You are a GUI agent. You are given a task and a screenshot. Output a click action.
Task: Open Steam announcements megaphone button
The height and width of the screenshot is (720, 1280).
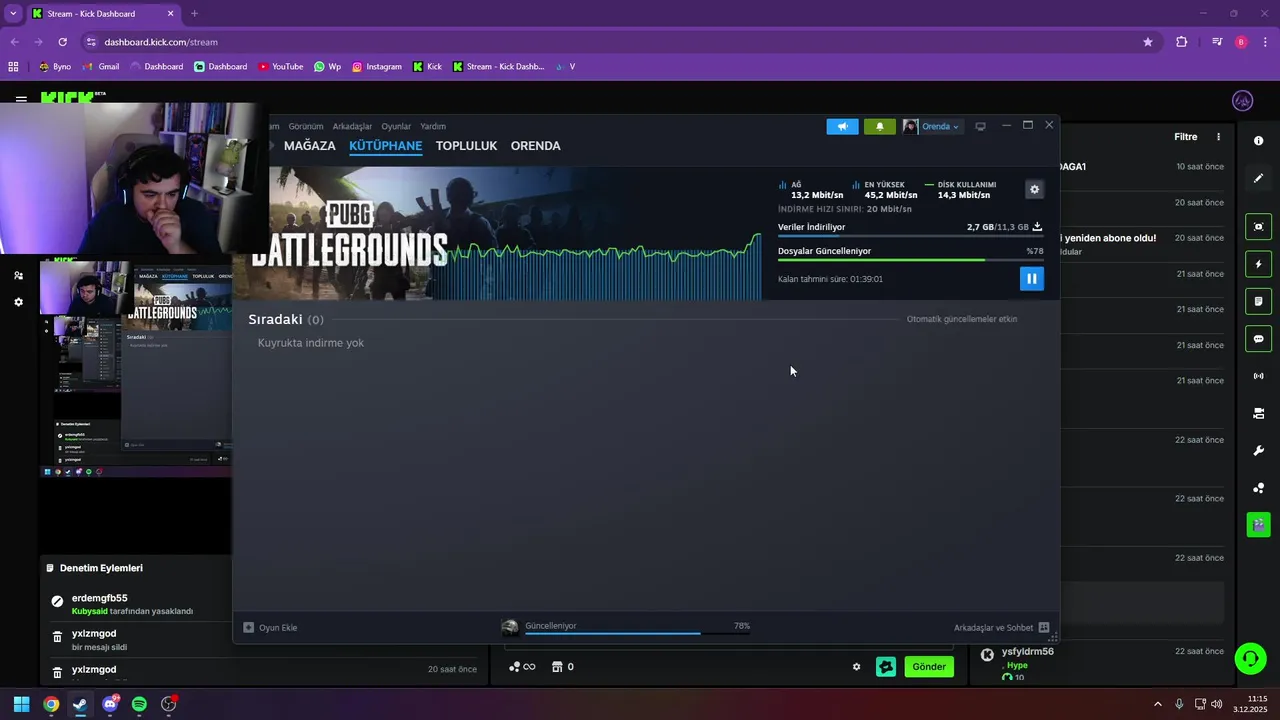pos(842,126)
